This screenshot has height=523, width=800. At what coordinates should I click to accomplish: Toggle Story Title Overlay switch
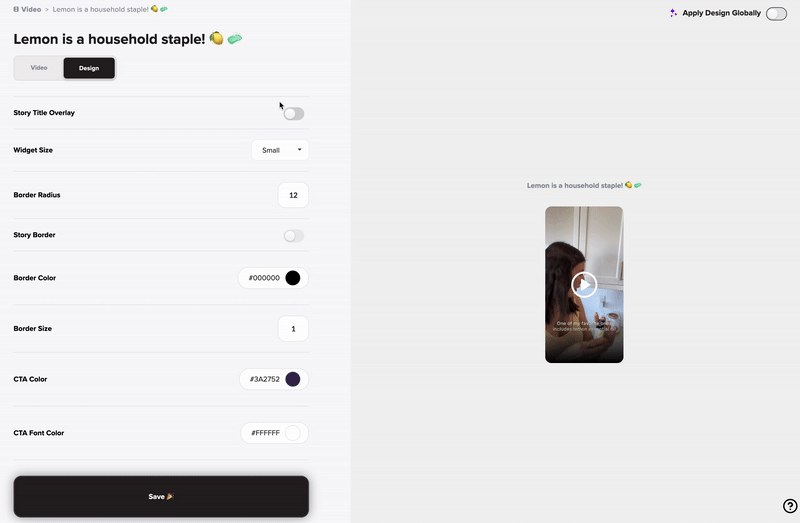point(294,114)
